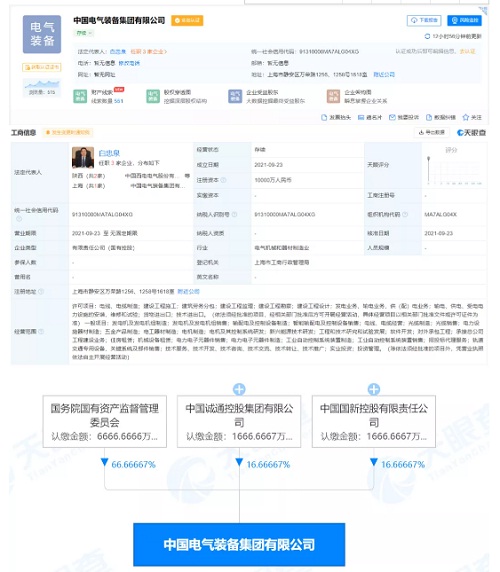Click the 中国诚通控股集团有限公司 shareholder box
The image size is (500, 572).
point(239,421)
